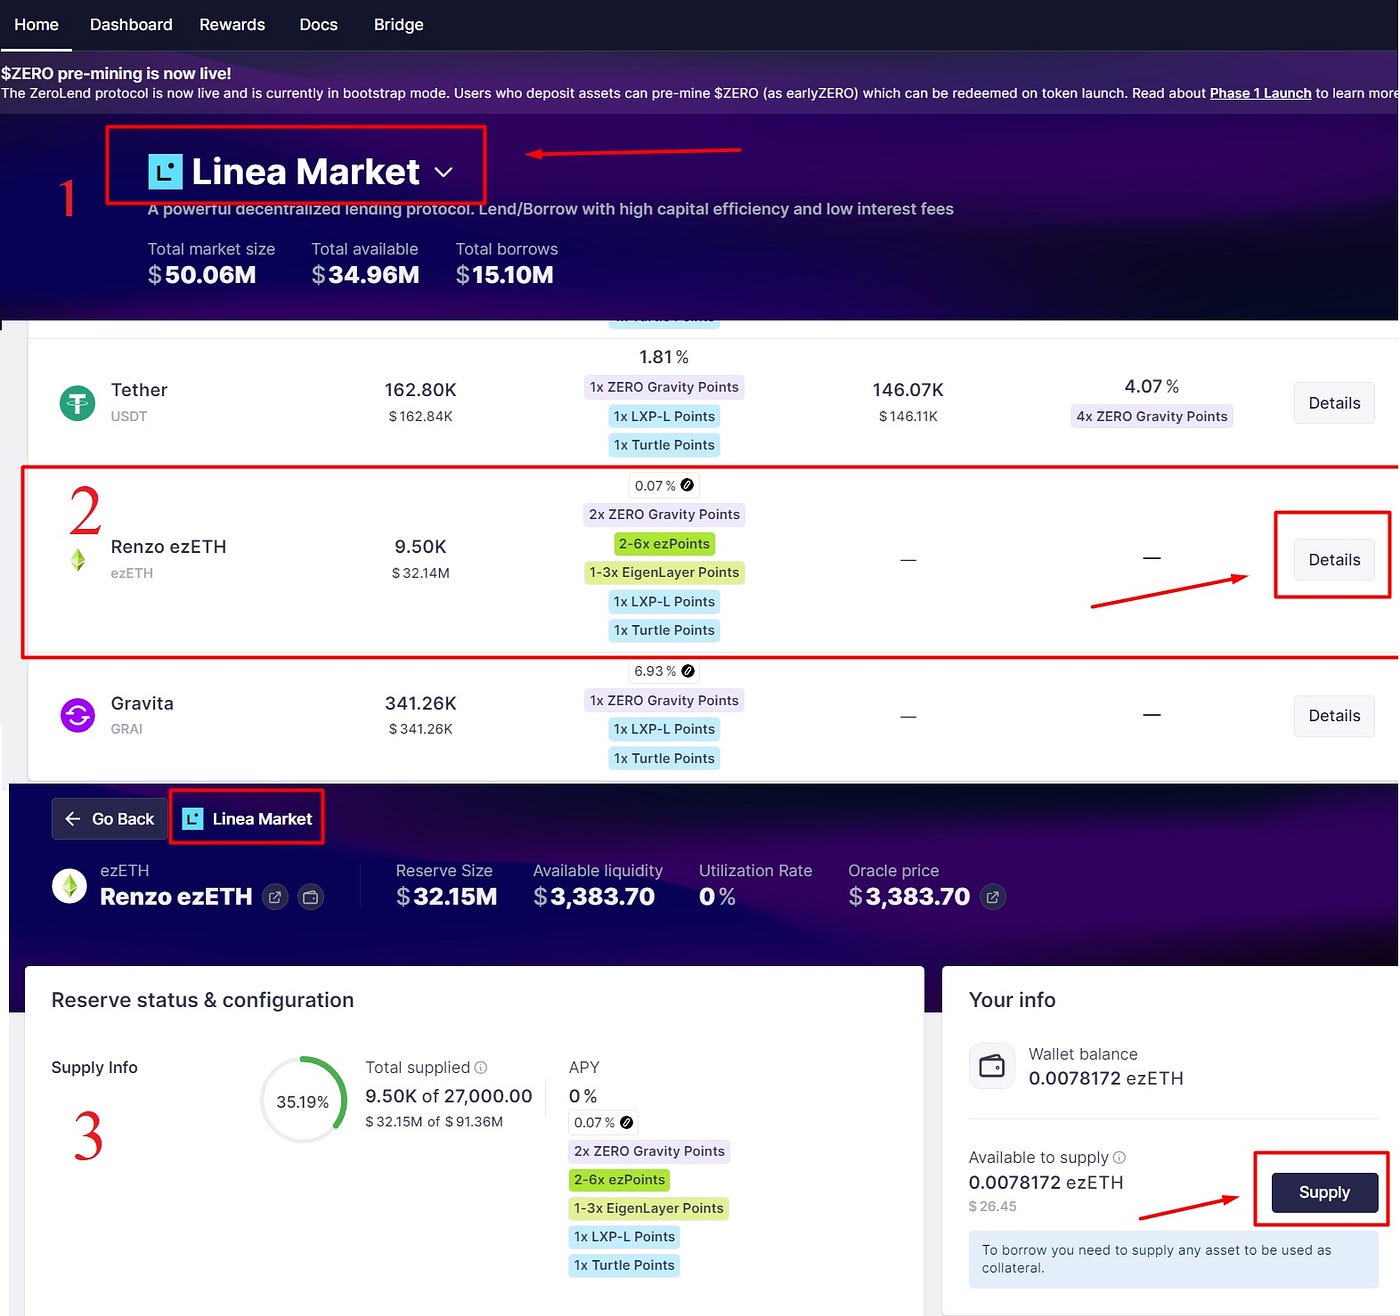The width and height of the screenshot is (1400, 1316).
Task: Click the icon beside 6.93% in the Gravita row
Action: point(688,671)
